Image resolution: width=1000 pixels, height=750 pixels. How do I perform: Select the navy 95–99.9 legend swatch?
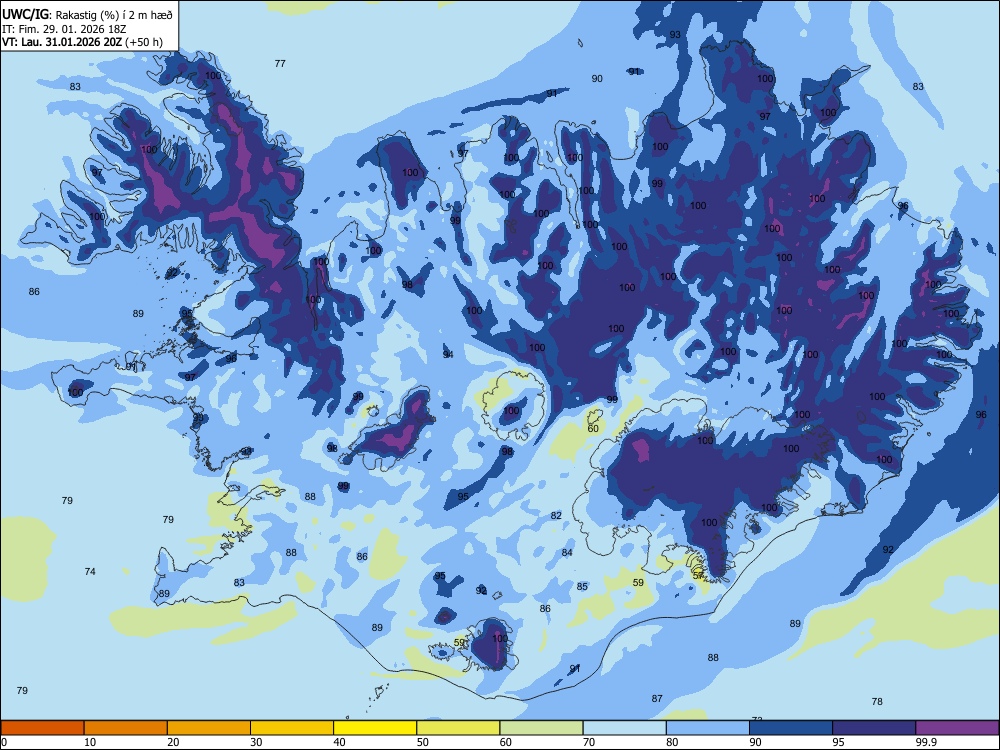coord(874,728)
